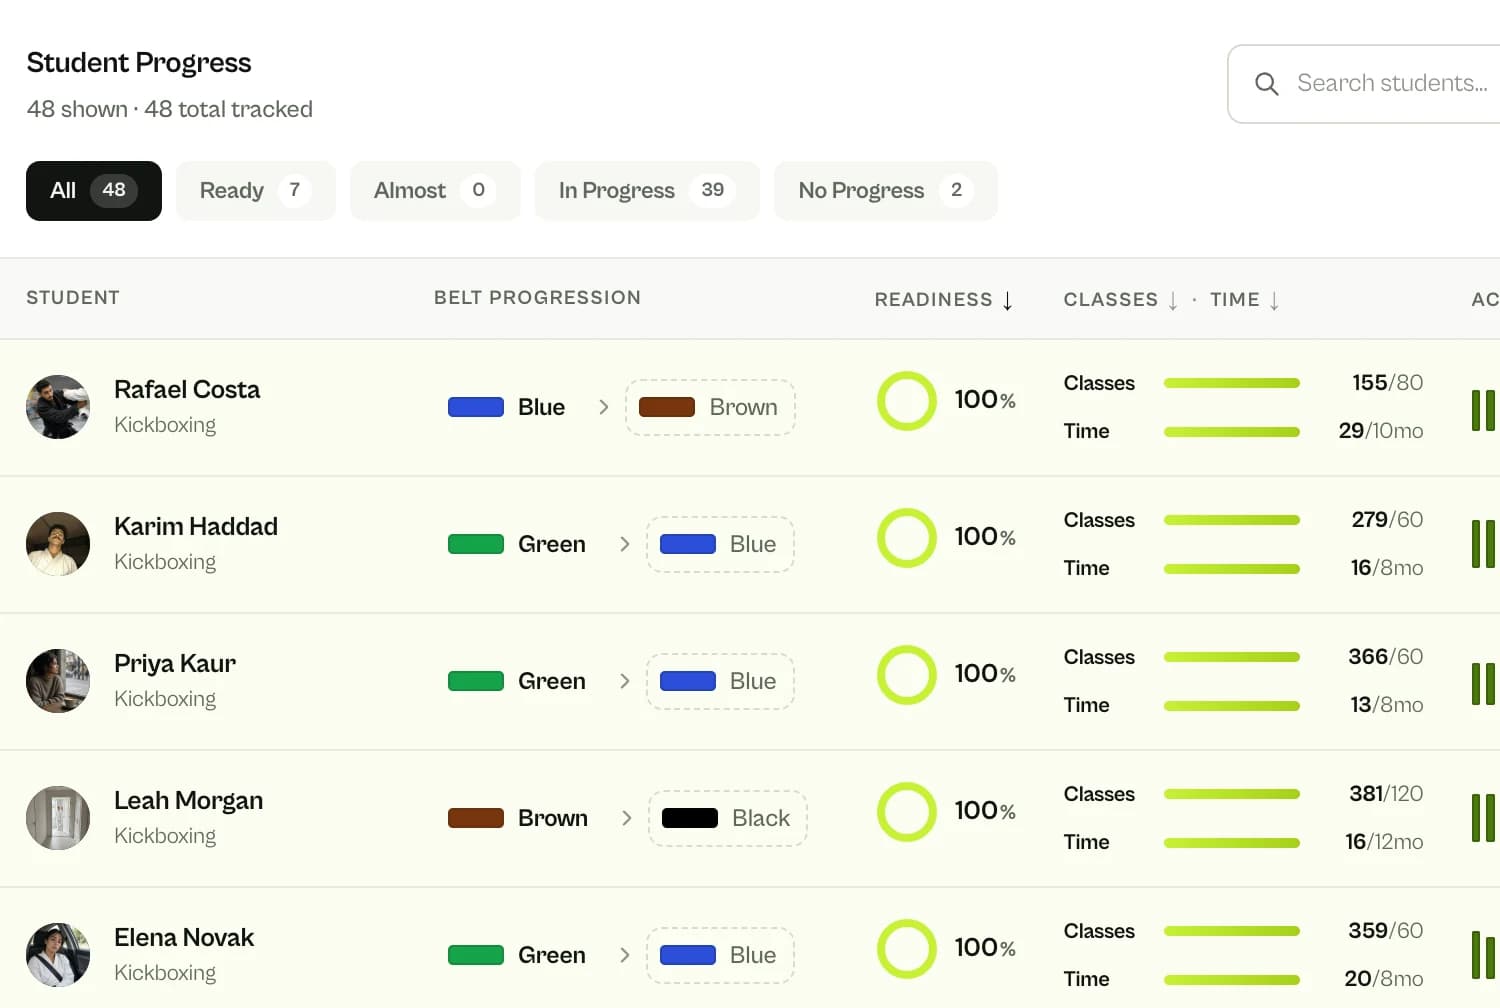
Task: Click Rafael Costa's current blue belt swatch
Action: [476, 407]
